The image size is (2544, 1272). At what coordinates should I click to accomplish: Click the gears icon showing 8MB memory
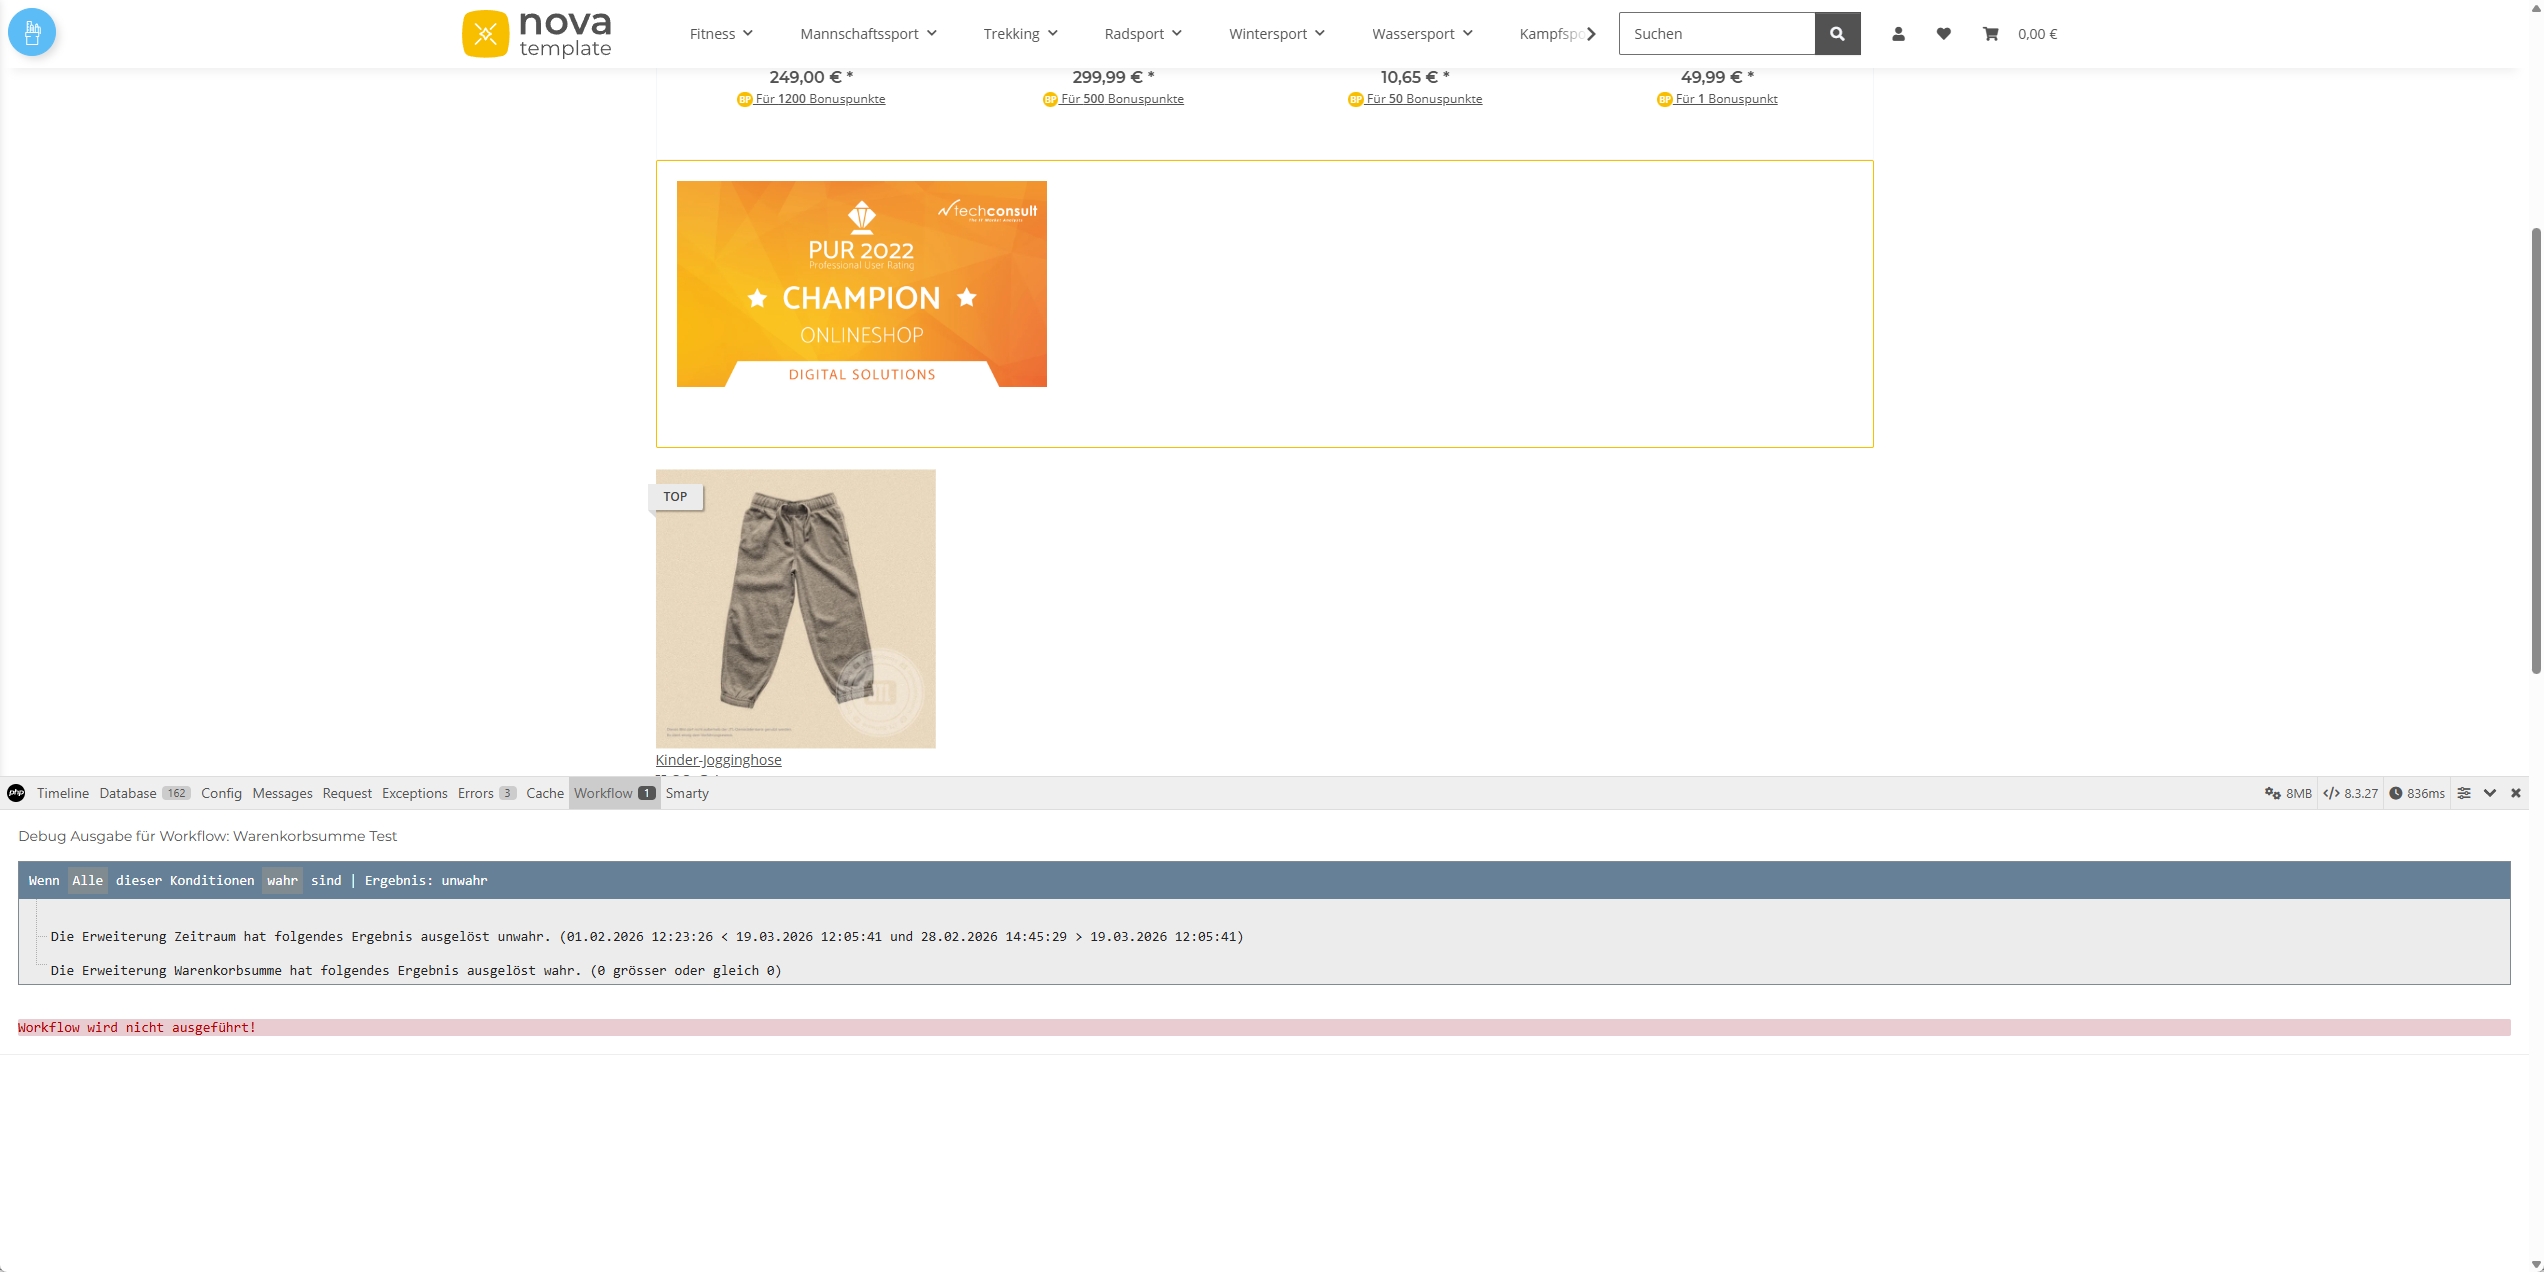pyautogui.click(x=2271, y=793)
